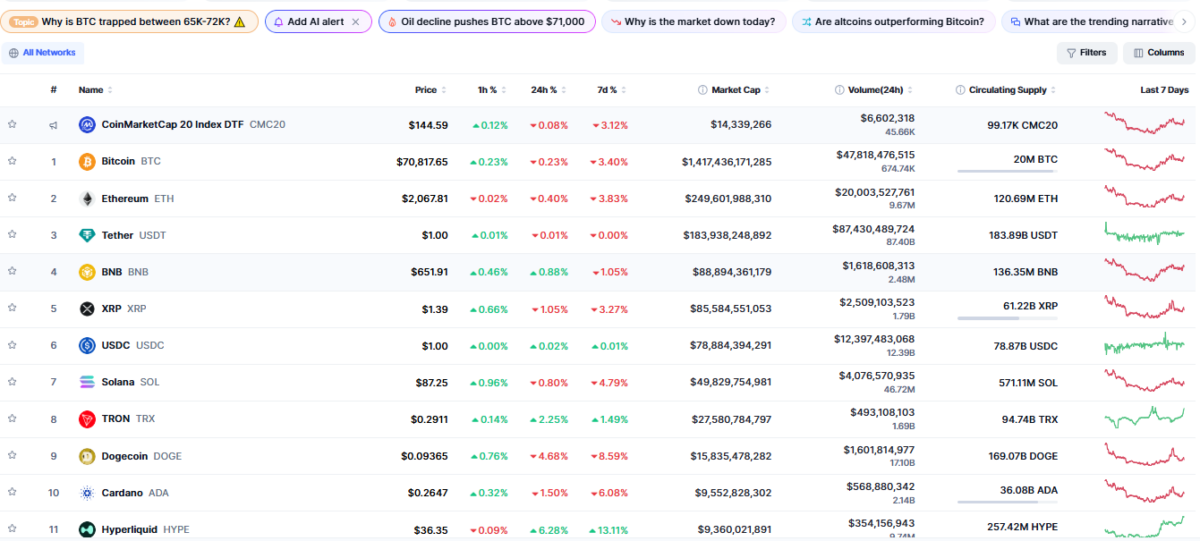Open the Ethereum ETH link

138,198
